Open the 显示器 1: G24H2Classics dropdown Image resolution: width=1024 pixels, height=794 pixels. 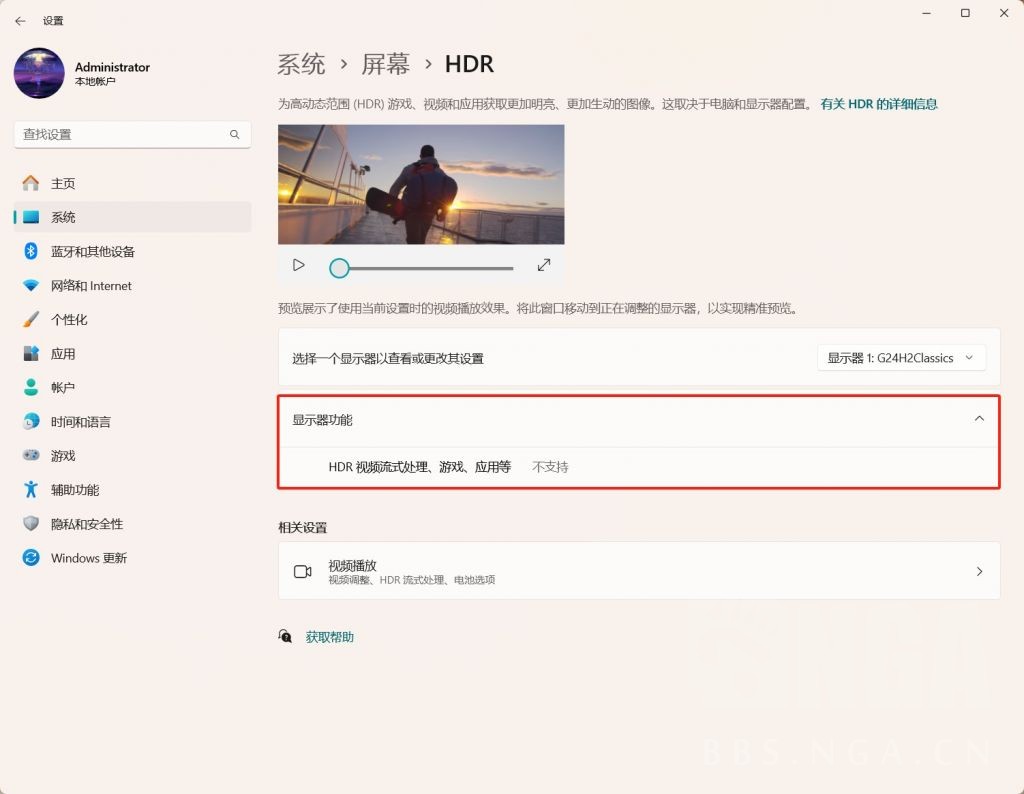(x=900, y=357)
